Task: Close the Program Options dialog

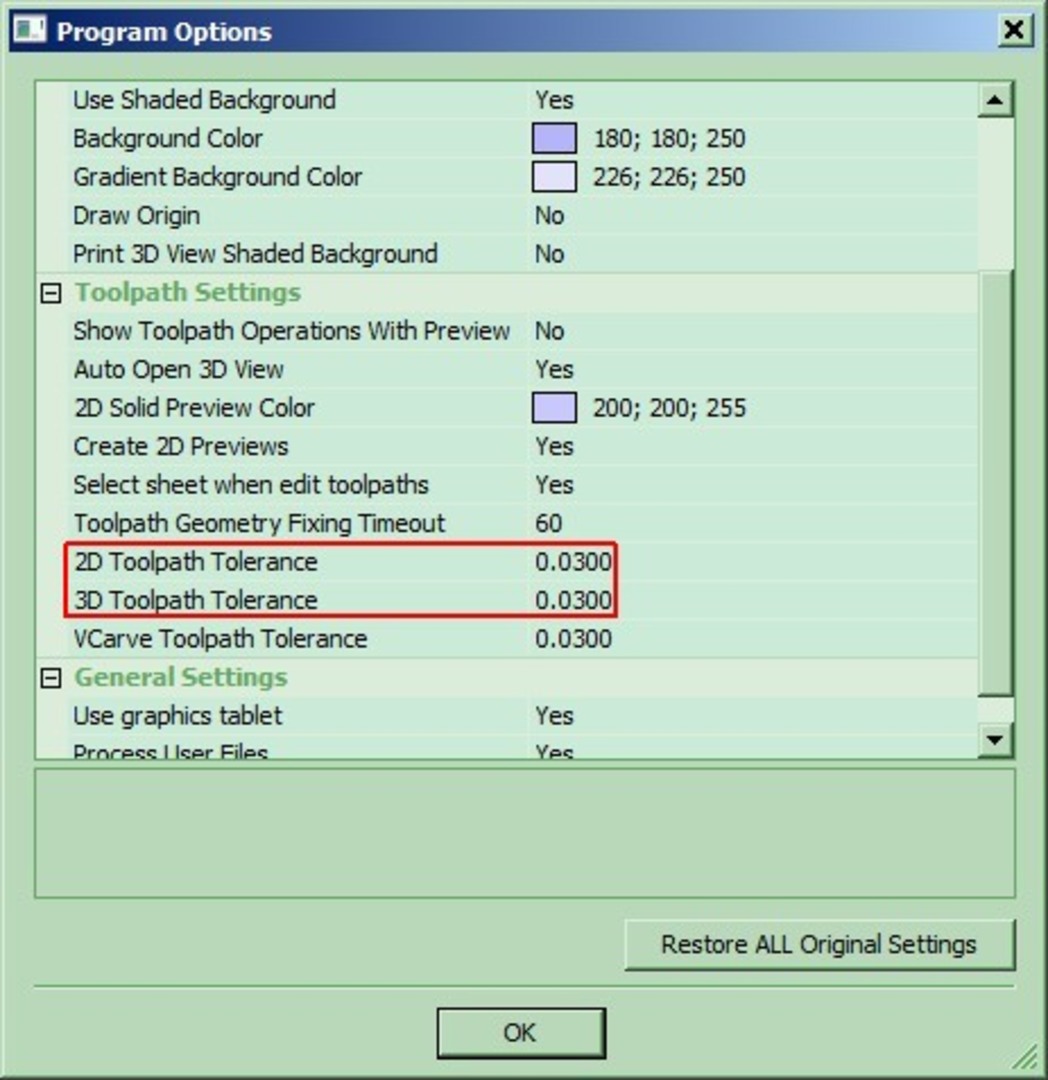Action: [1014, 31]
